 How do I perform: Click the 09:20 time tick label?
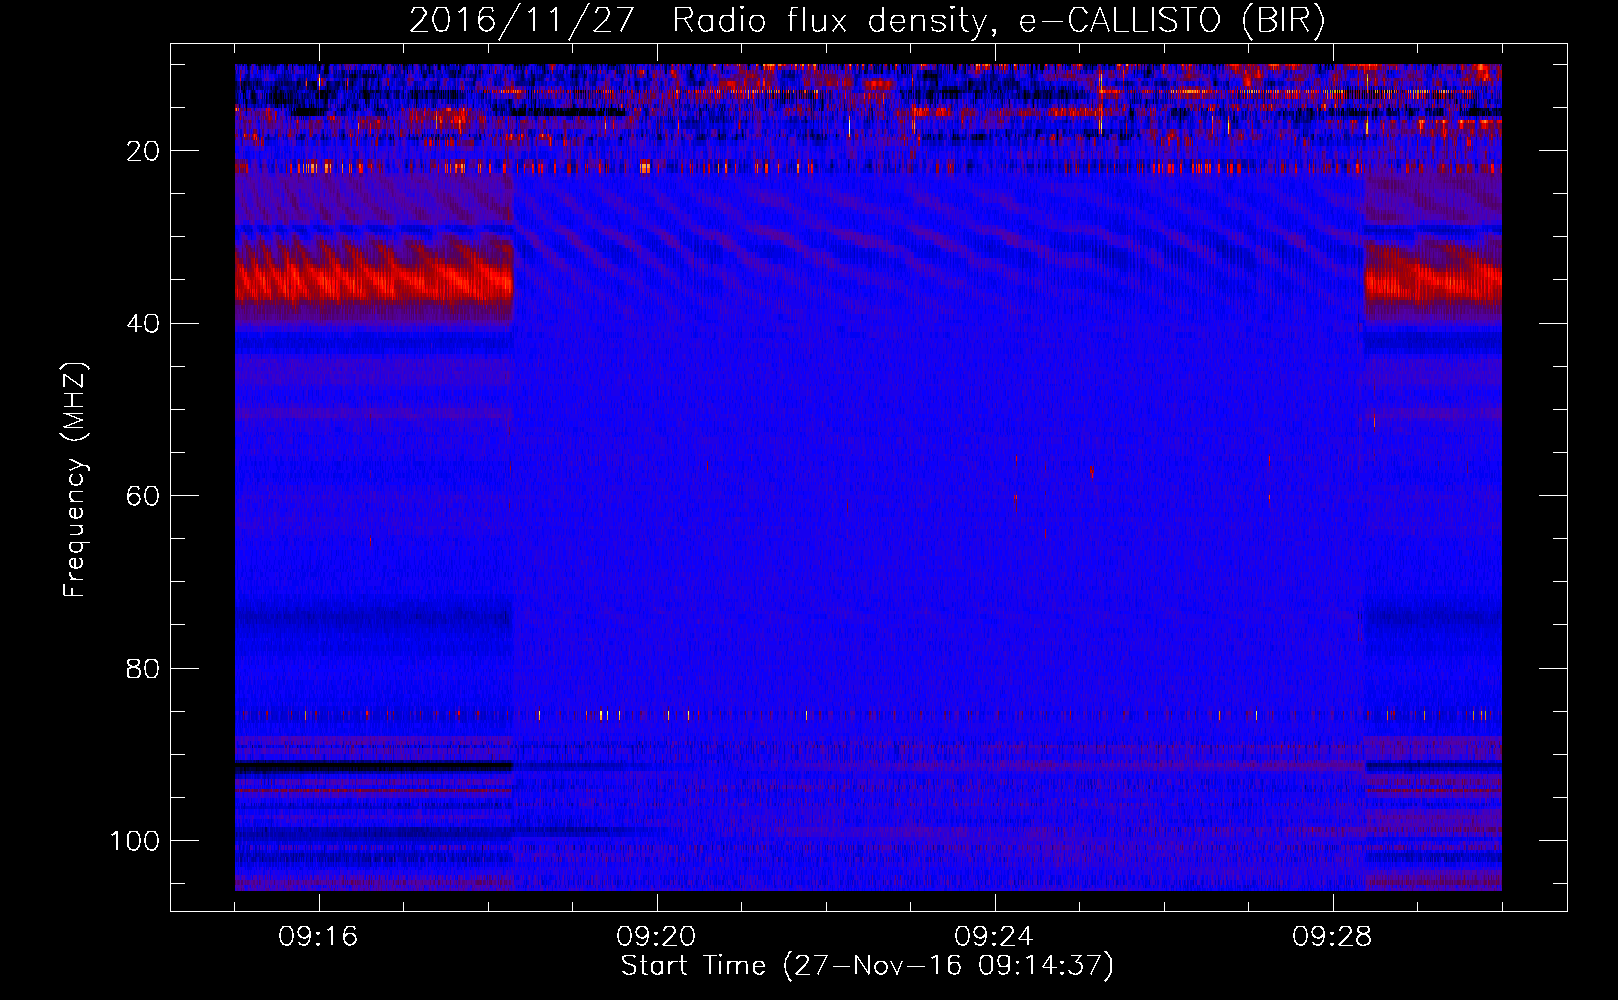656,937
